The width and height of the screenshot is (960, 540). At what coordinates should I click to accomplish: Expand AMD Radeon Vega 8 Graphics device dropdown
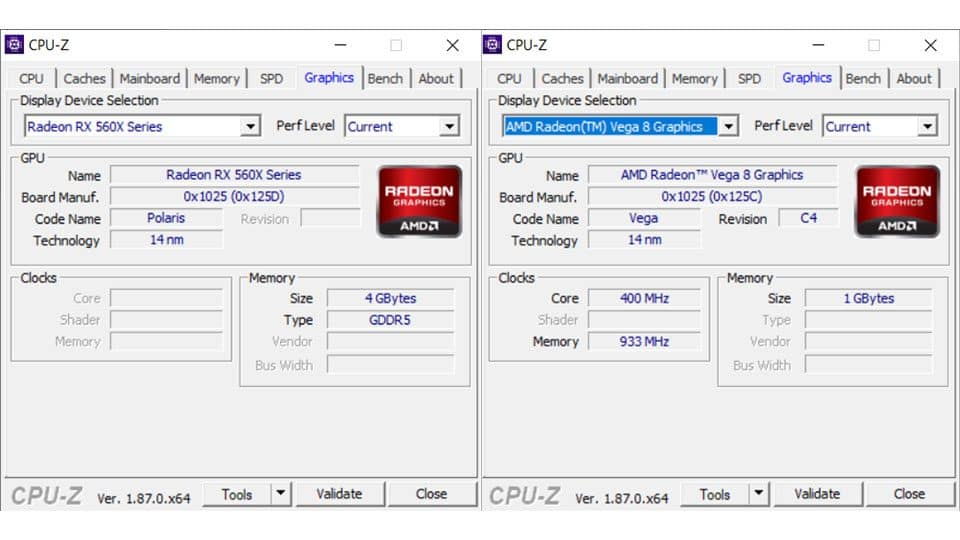click(728, 127)
